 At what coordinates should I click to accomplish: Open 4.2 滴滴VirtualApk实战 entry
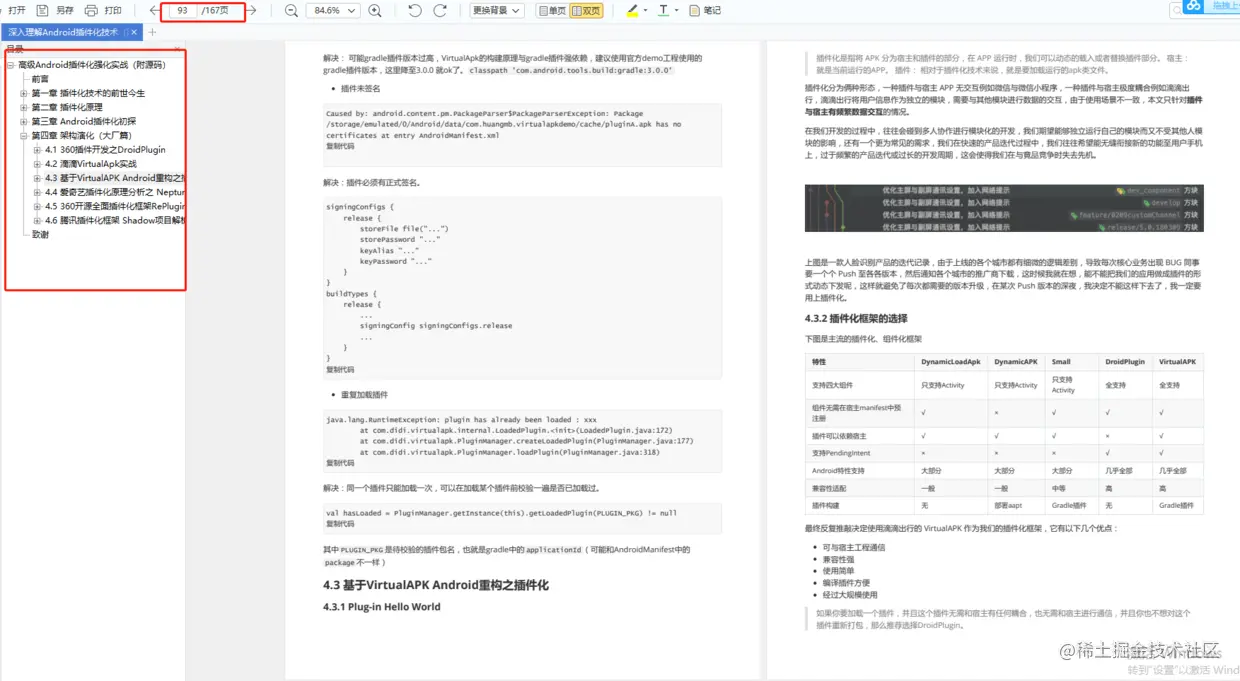[x=91, y=164]
